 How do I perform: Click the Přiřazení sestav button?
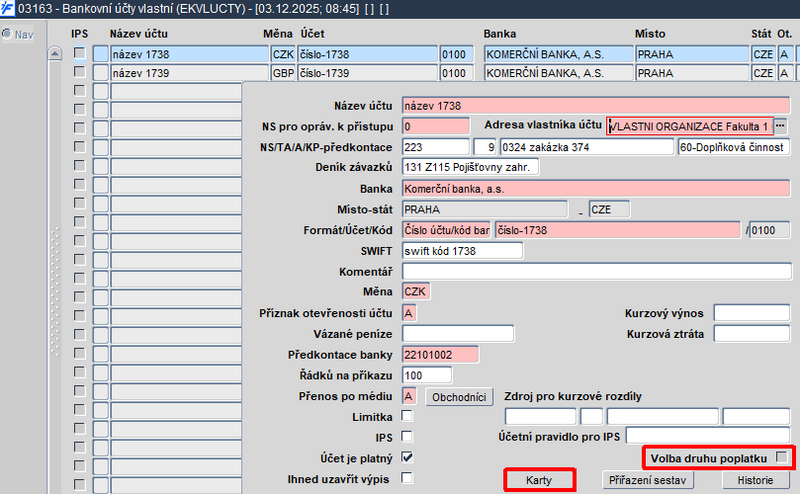pos(647,480)
